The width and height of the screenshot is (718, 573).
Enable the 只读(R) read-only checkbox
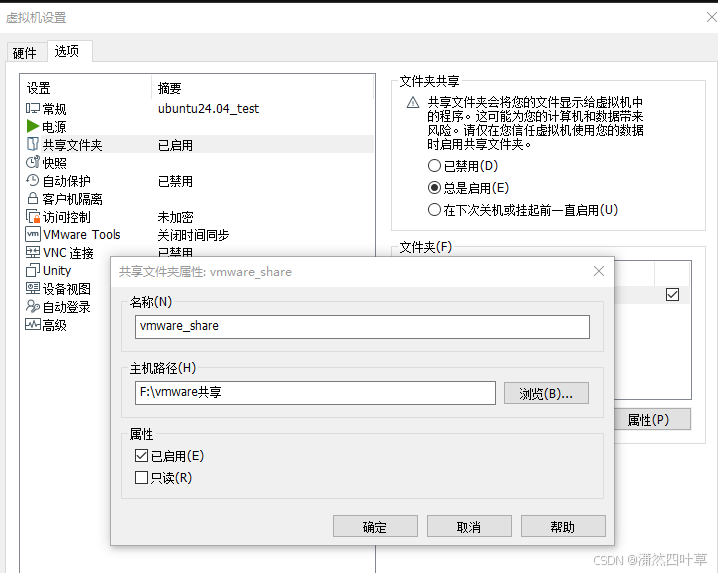pos(141,478)
